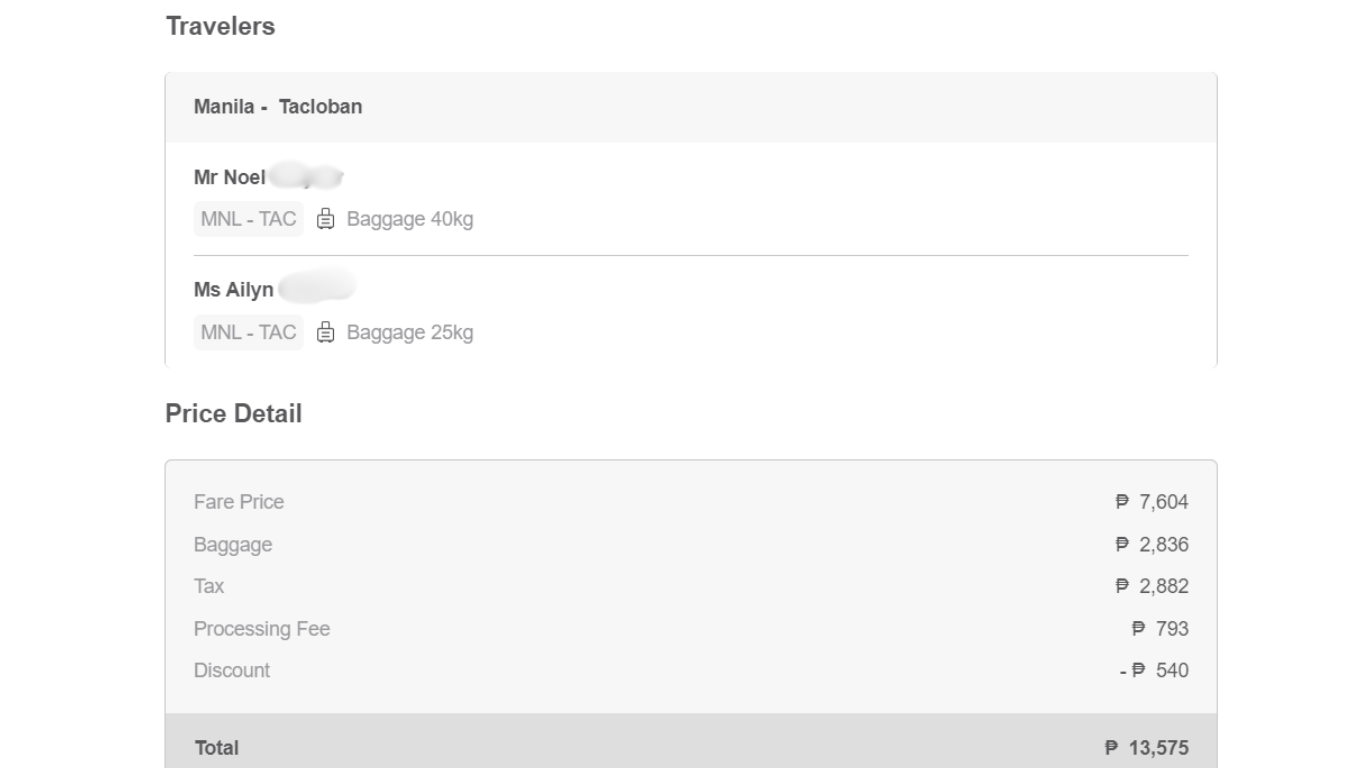Image resolution: width=1366 pixels, height=768 pixels.
Task: Click the Manila - Tacloban route header
Action: click(278, 106)
